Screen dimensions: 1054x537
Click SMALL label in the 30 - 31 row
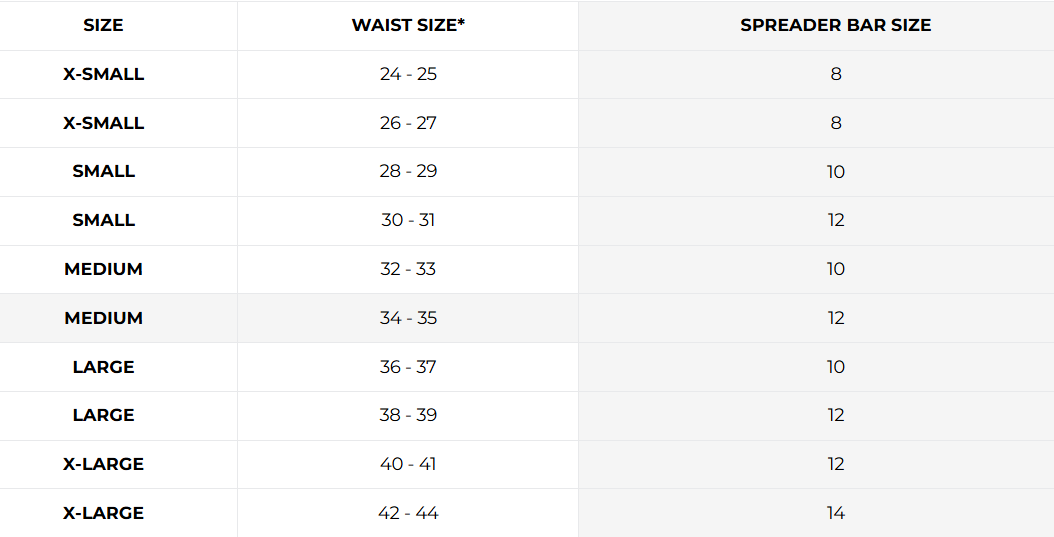(103, 220)
